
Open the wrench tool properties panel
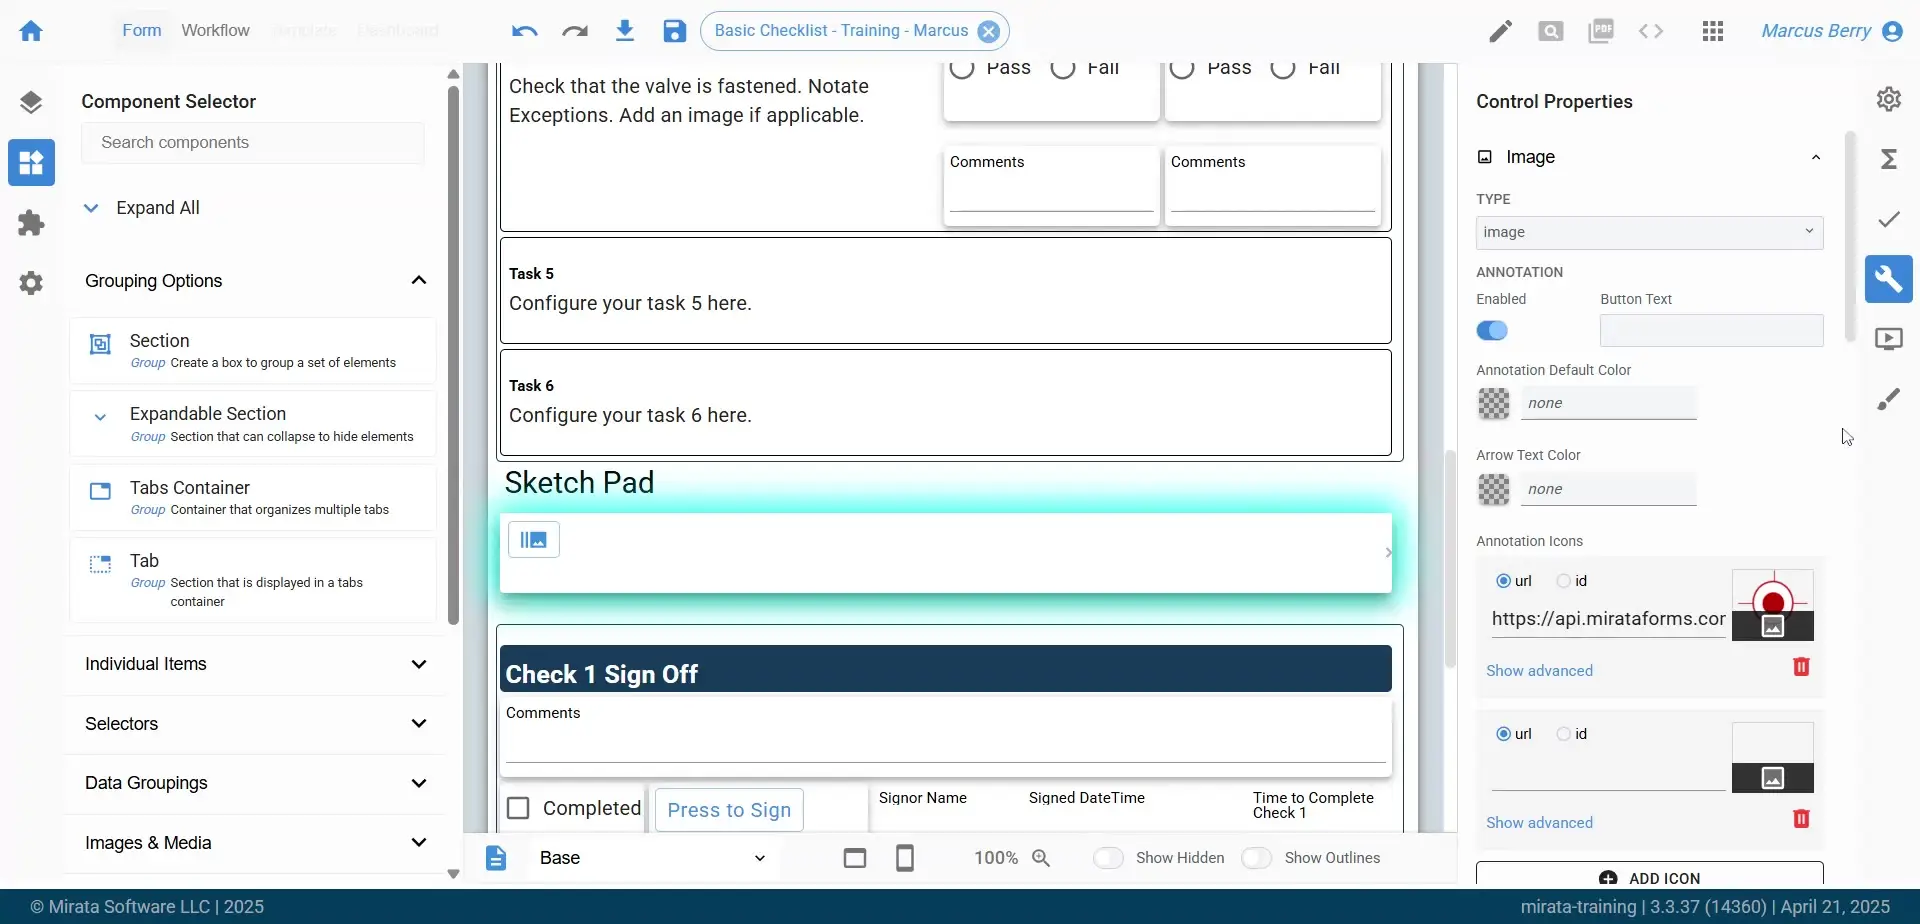pos(1890,279)
